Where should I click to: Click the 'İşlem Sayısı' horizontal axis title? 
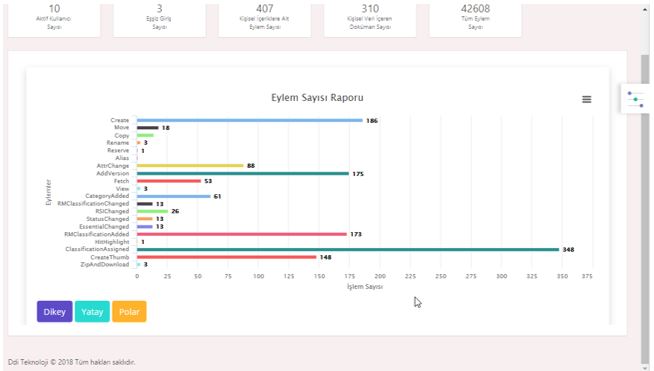point(365,287)
